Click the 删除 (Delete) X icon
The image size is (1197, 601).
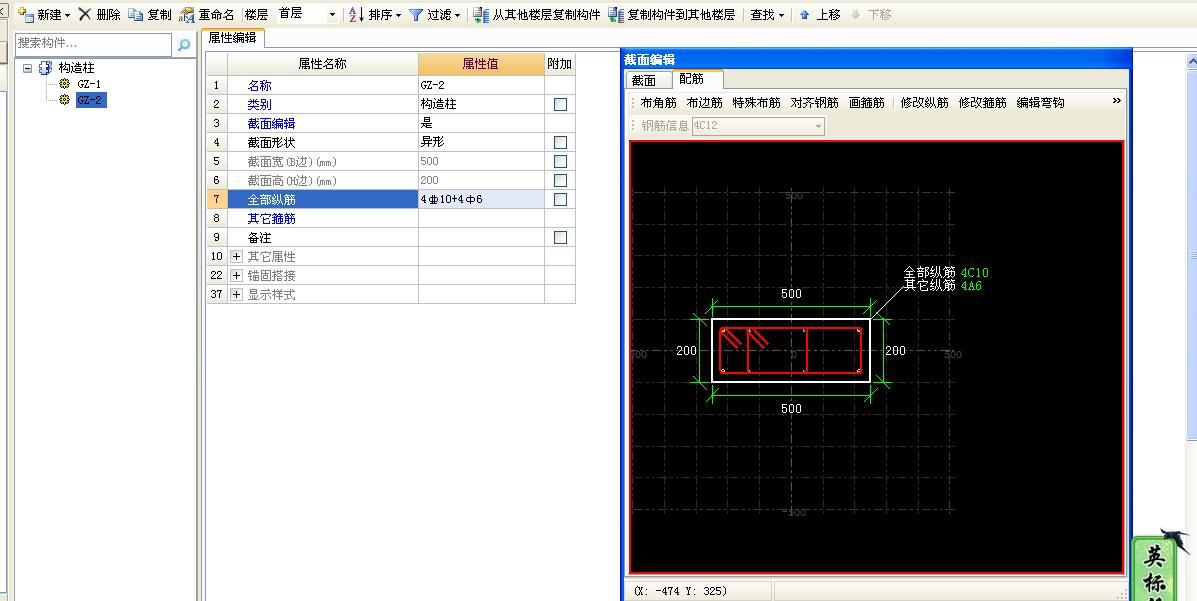point(85,15)
